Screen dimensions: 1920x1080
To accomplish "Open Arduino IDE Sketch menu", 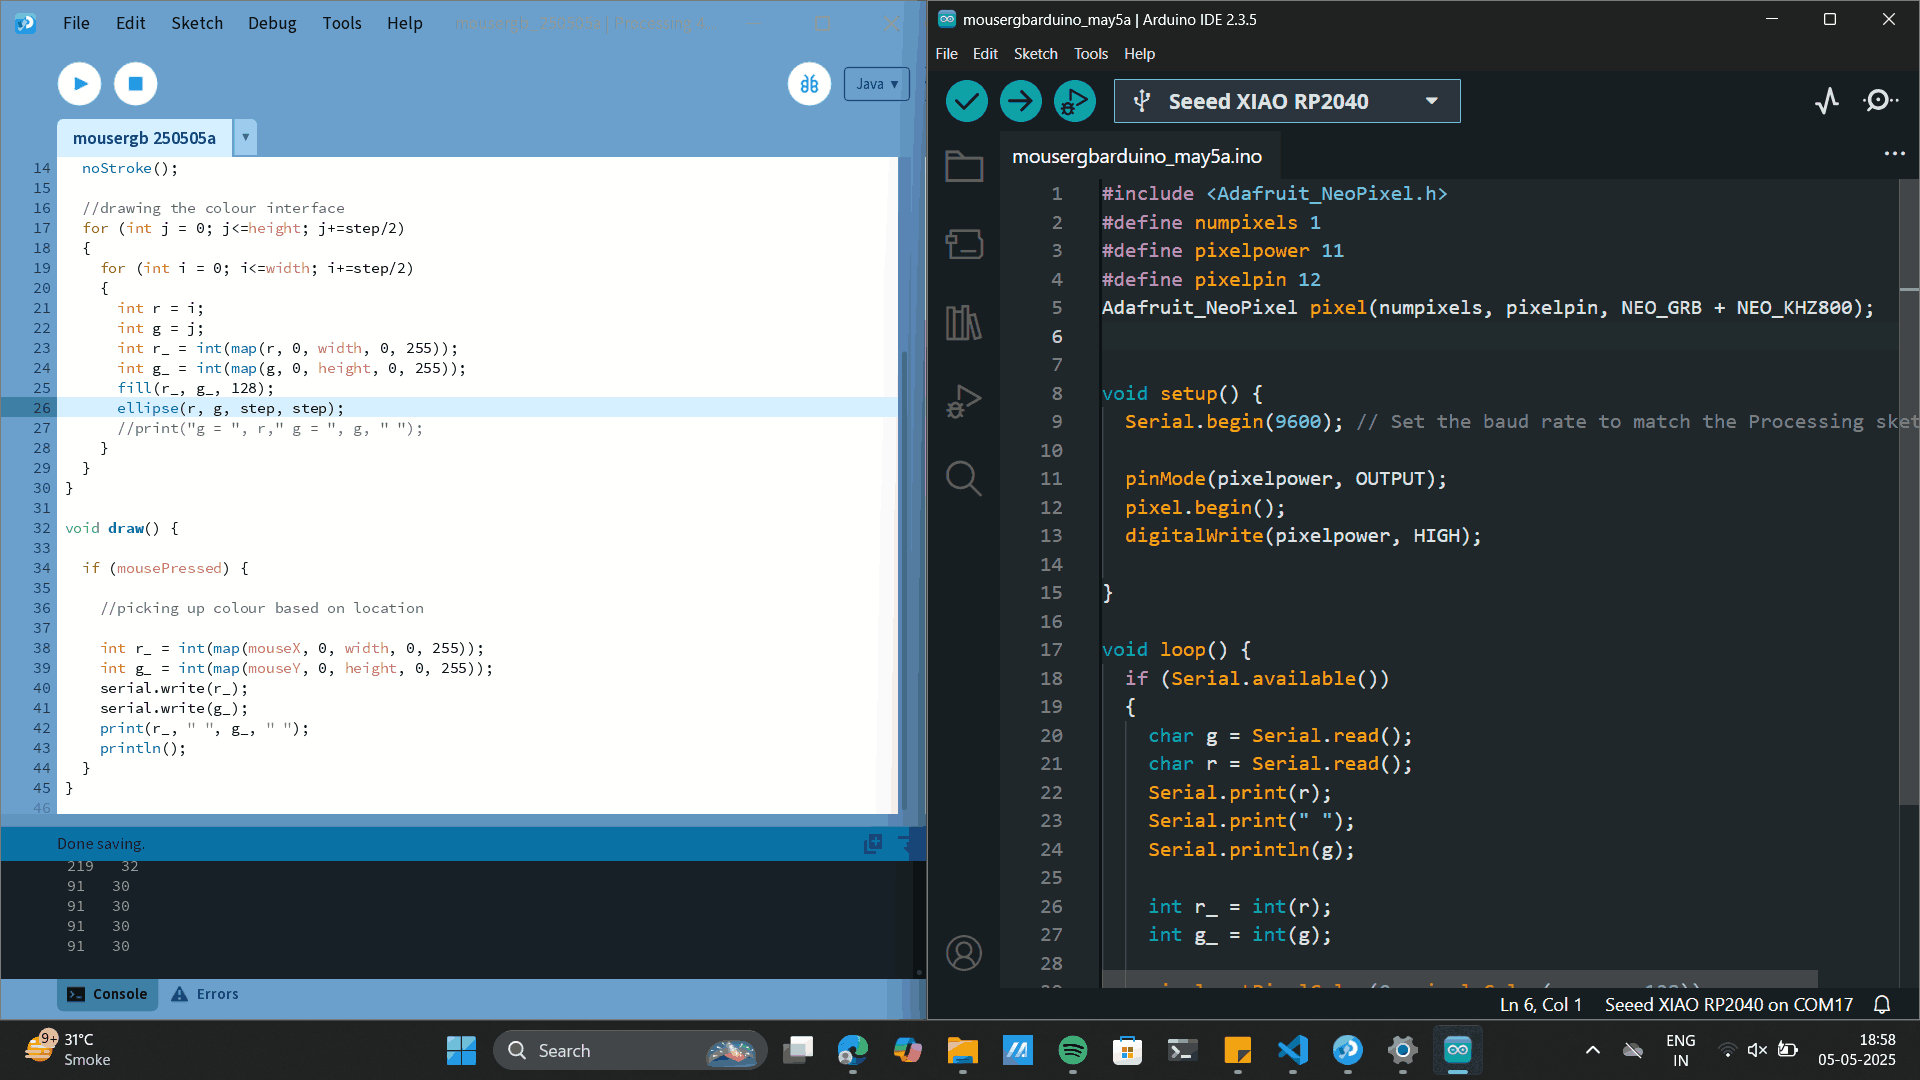I will point(1035,54).
